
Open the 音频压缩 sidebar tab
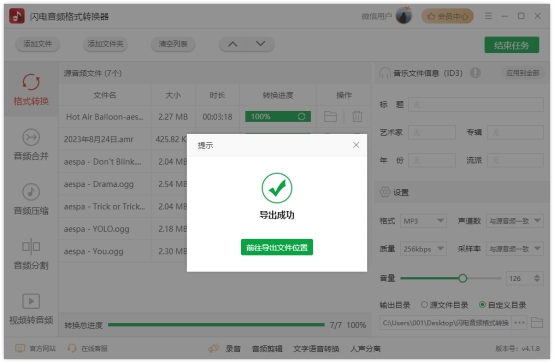tap(31, 199)
